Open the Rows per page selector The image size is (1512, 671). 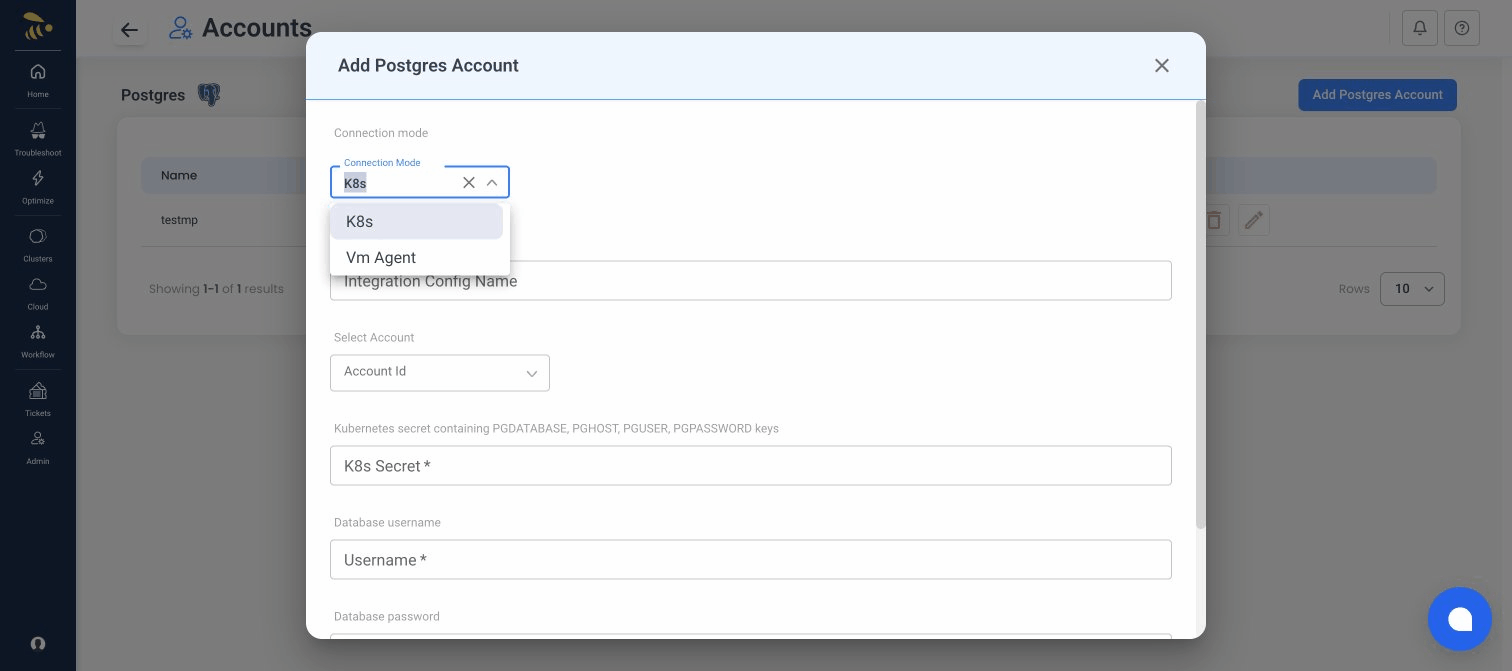(x=1412, y=289)
